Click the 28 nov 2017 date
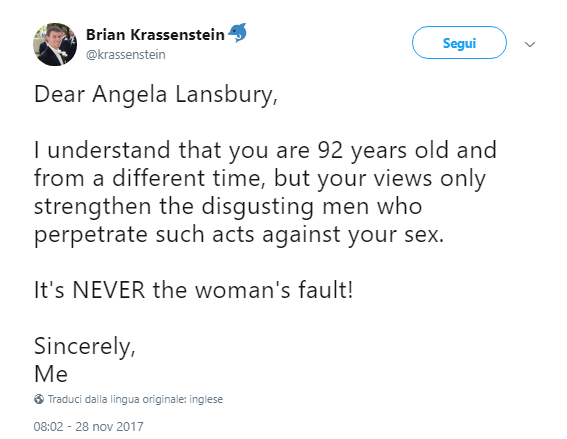567x439 pixels. 109,426
